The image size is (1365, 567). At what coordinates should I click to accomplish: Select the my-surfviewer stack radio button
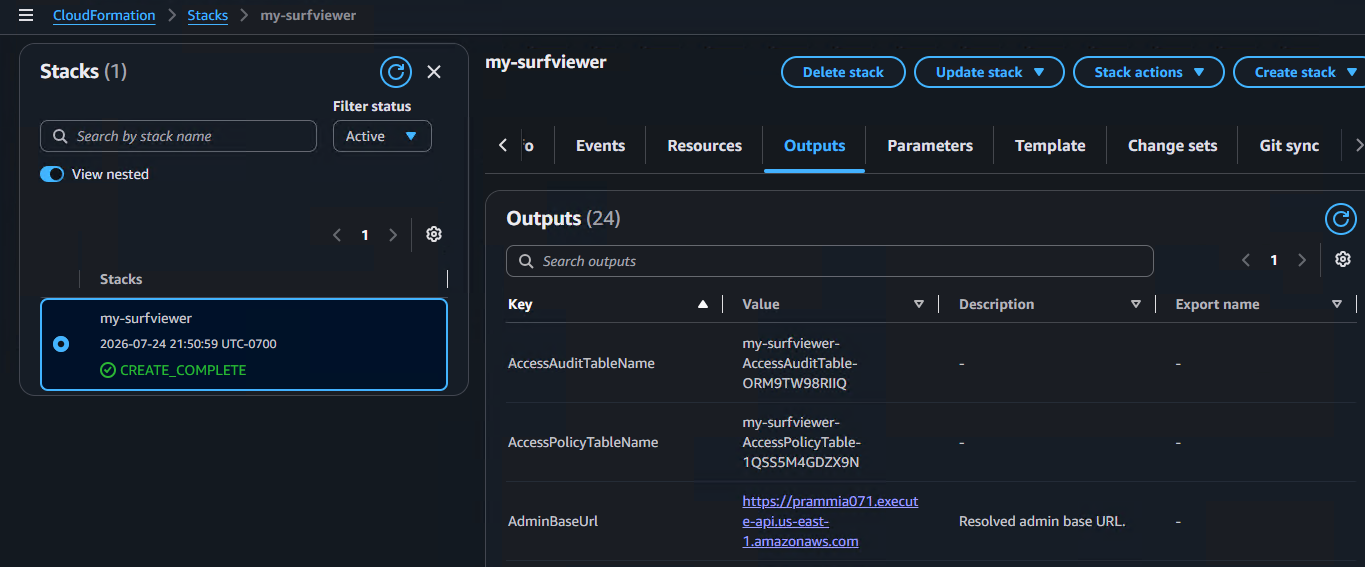(61, 344)
